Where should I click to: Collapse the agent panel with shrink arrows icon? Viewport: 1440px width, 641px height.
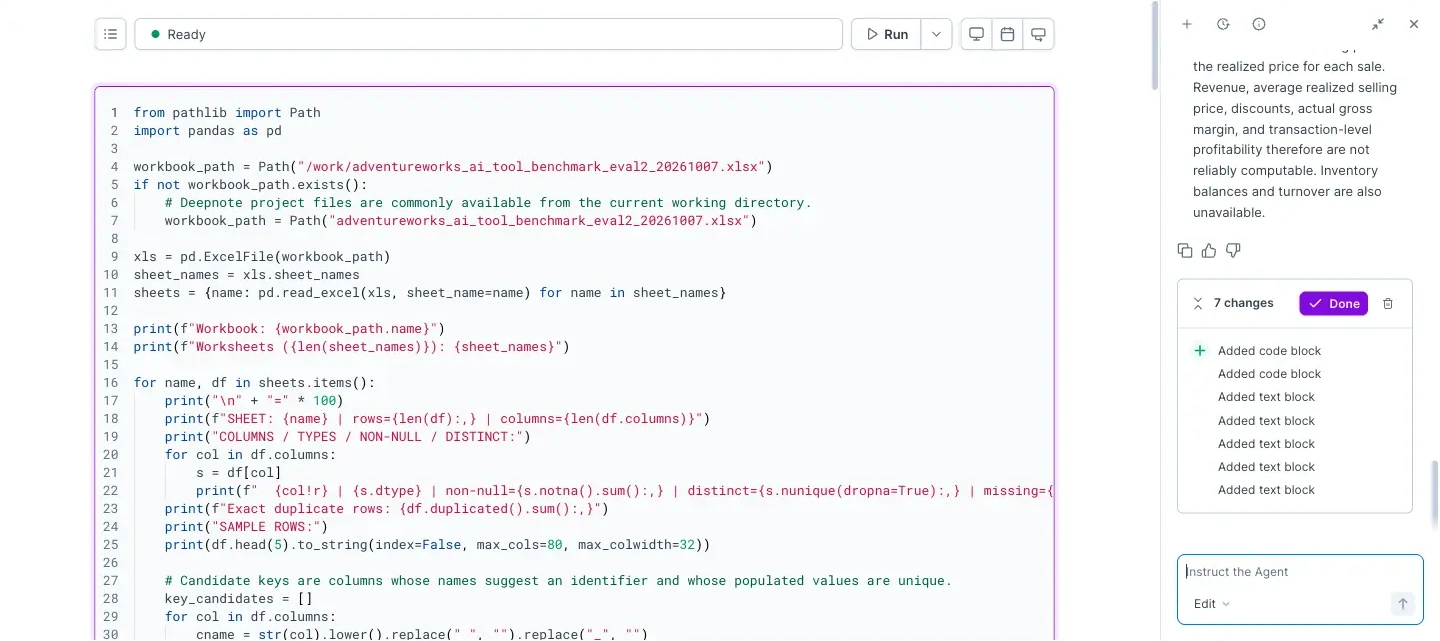(1378, 24)
